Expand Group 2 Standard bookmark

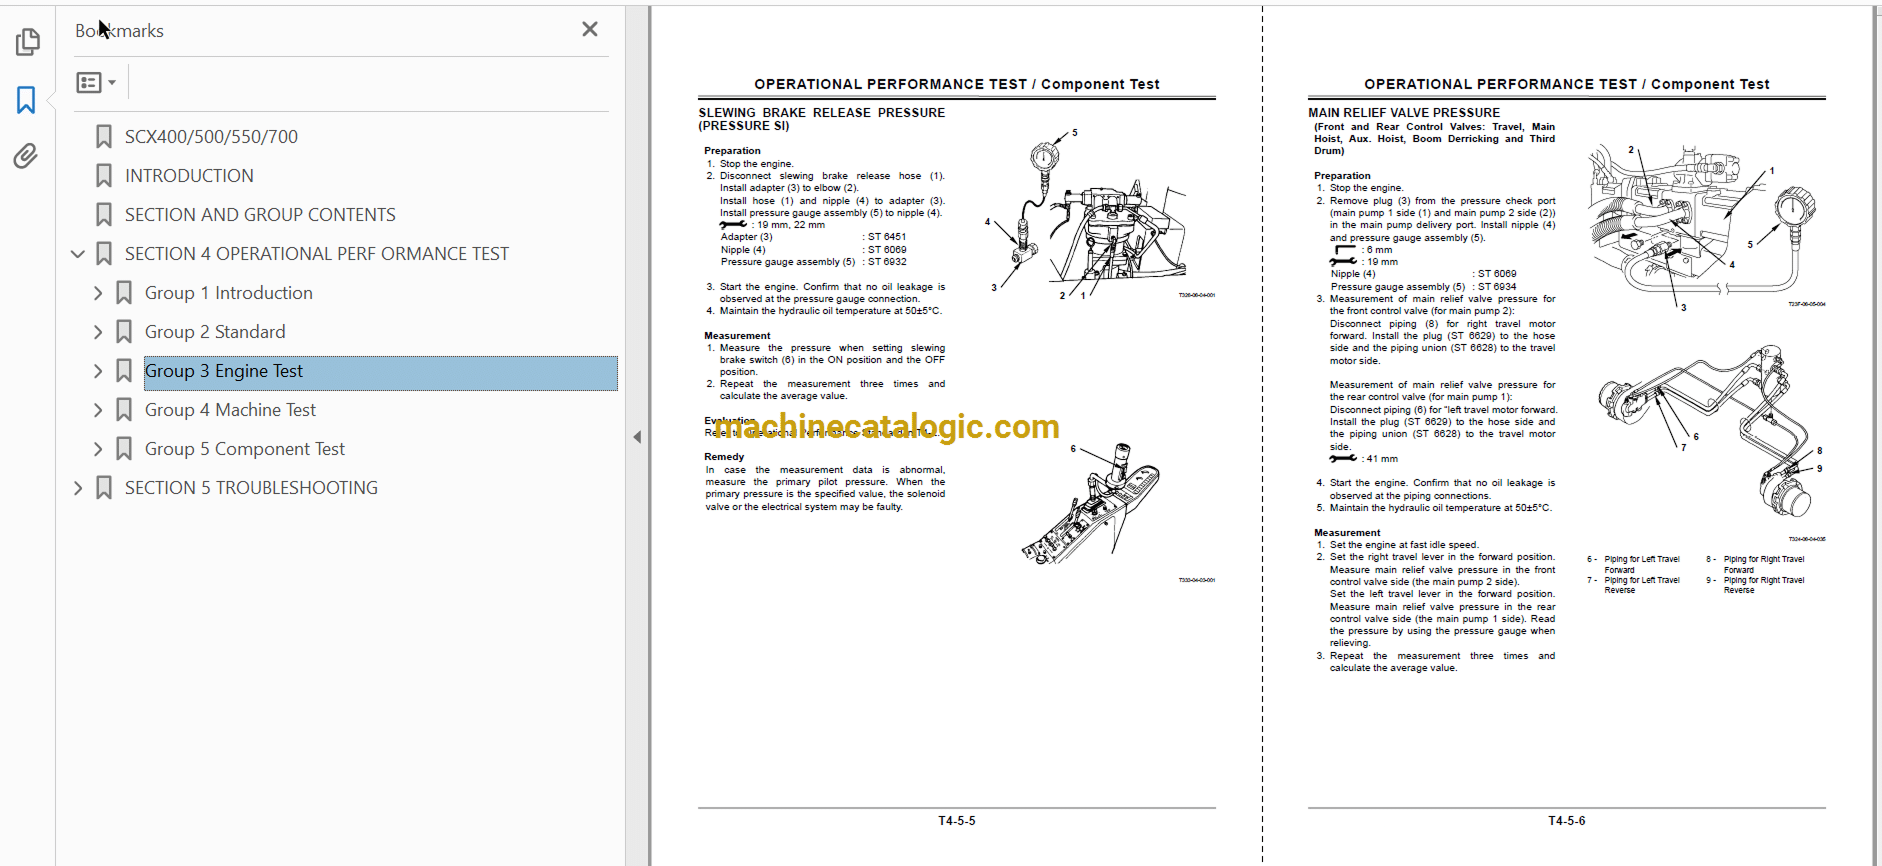(x=98, y=332)
